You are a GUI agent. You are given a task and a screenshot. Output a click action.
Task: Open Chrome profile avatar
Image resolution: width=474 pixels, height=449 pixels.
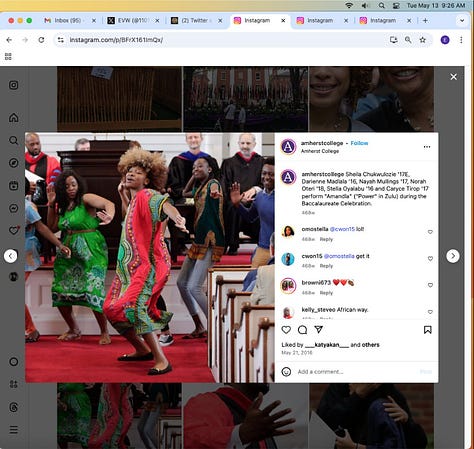tap(445, 40)
